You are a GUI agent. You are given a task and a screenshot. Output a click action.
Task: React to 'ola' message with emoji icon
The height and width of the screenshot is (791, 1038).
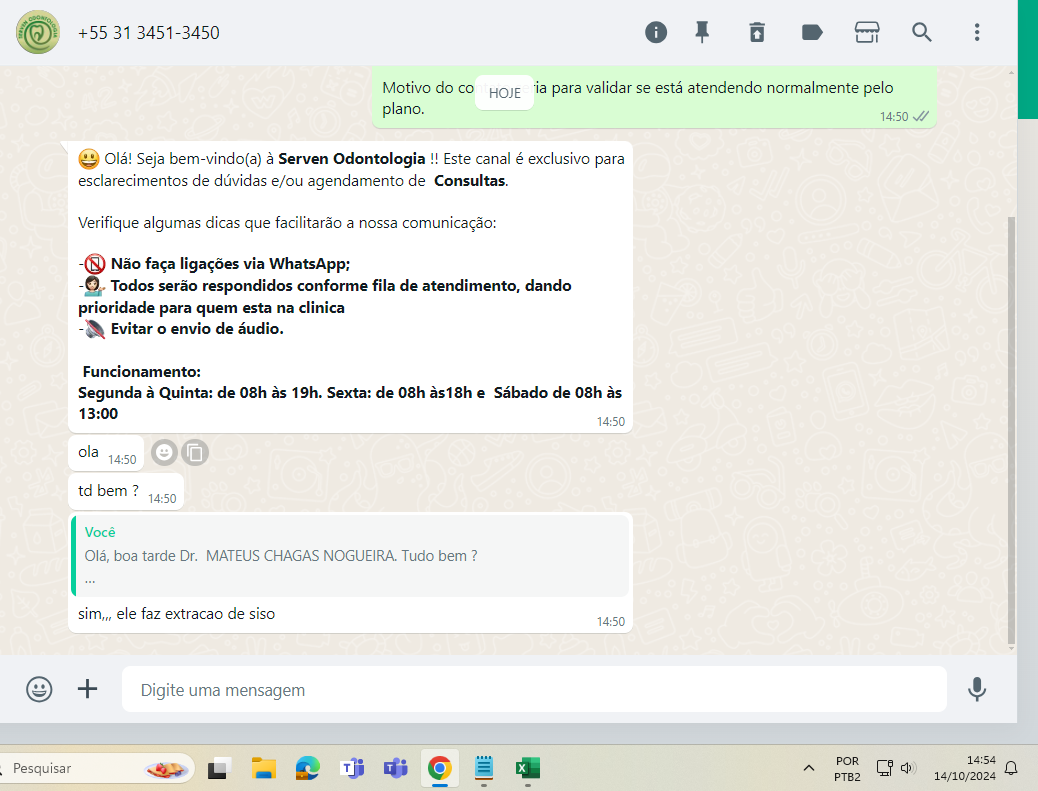(164, 453)
